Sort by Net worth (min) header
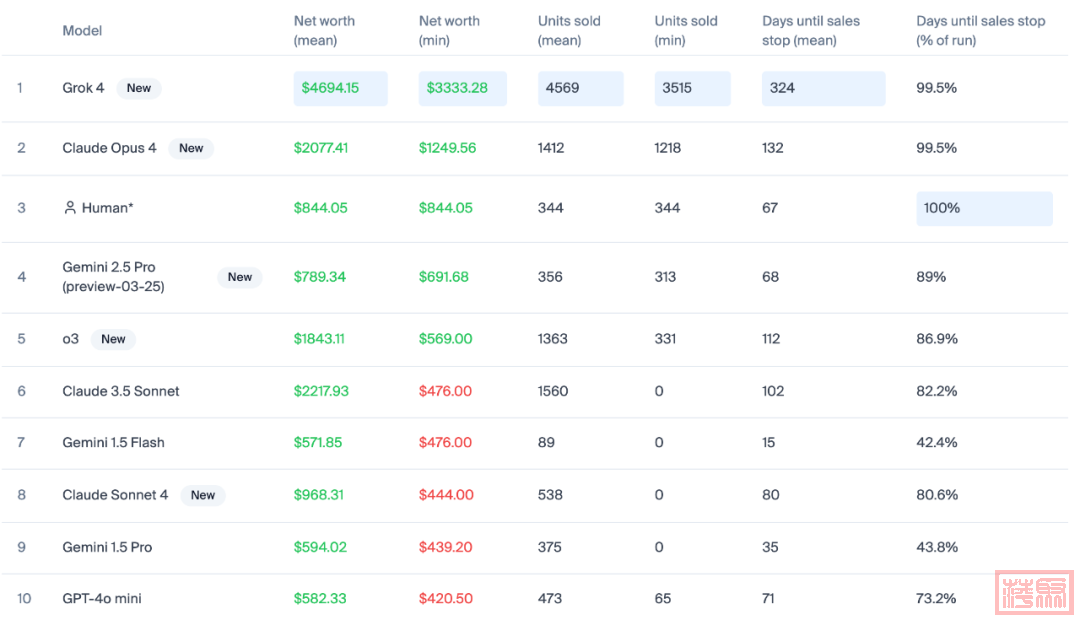This screenshot has width=1080, height=620. (449, 30)
